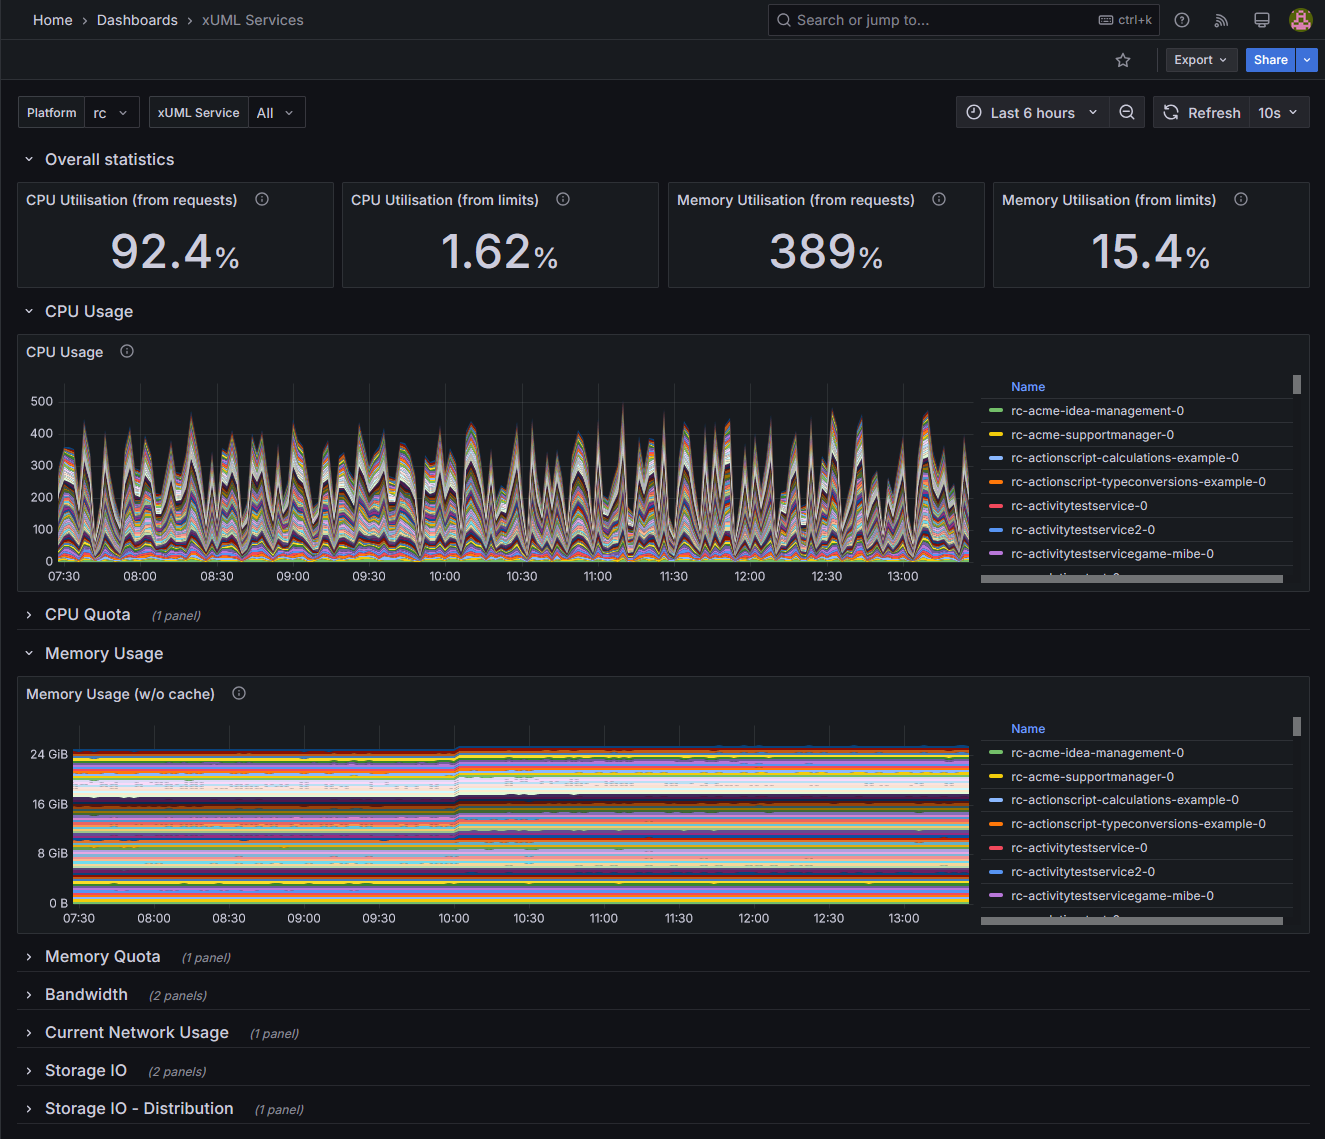The height and width of the screenshot is (1139, 1325).
Task: Toggle rc-acme-supportmanager-0 series in CPU legend
Action: point(1092,435)
